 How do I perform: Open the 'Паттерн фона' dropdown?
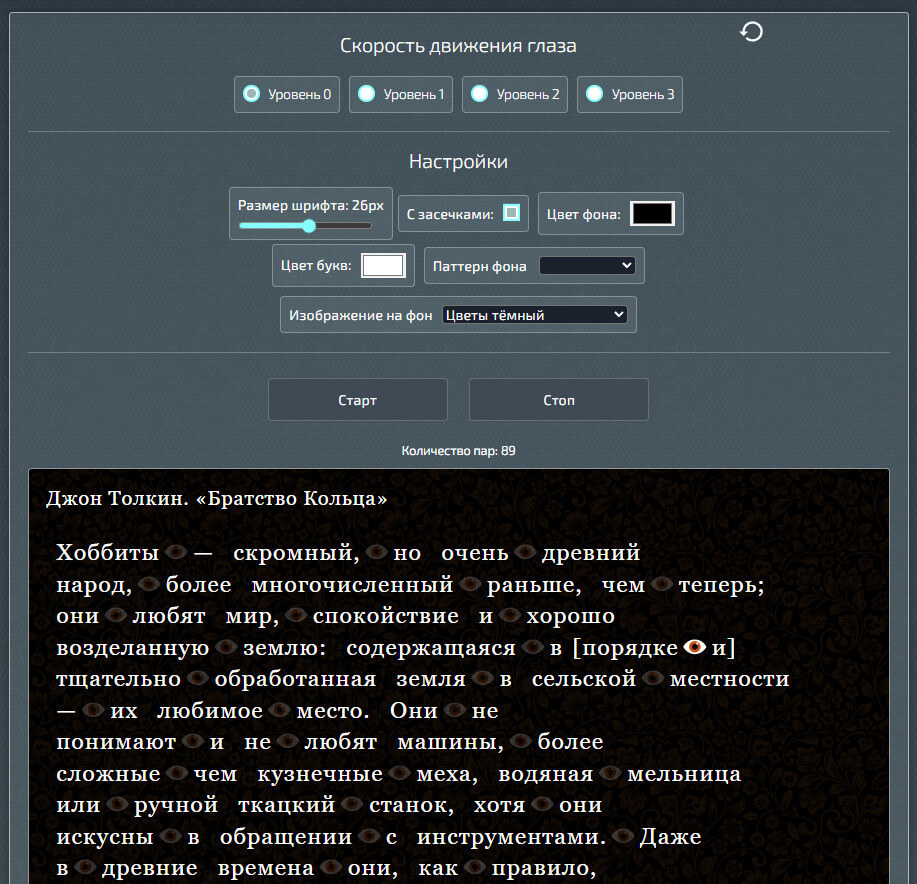(x=587, y=265)
